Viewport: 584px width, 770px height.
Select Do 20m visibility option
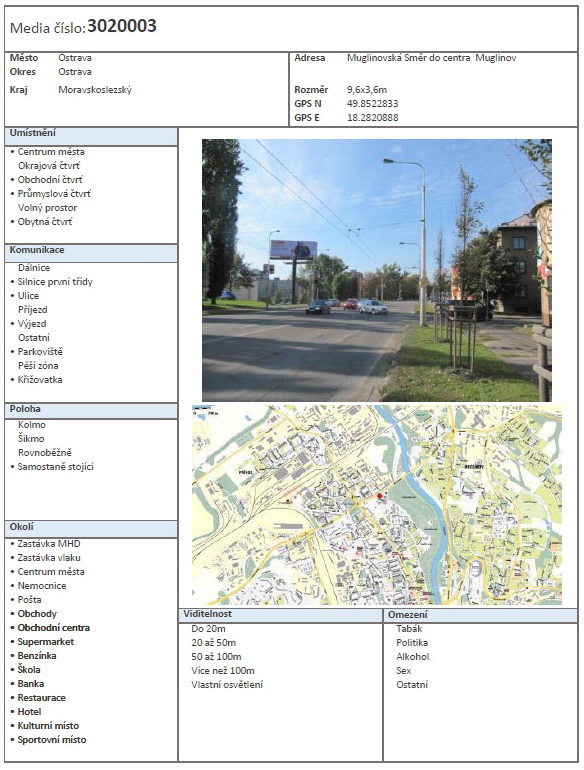(x=208, y=629)
